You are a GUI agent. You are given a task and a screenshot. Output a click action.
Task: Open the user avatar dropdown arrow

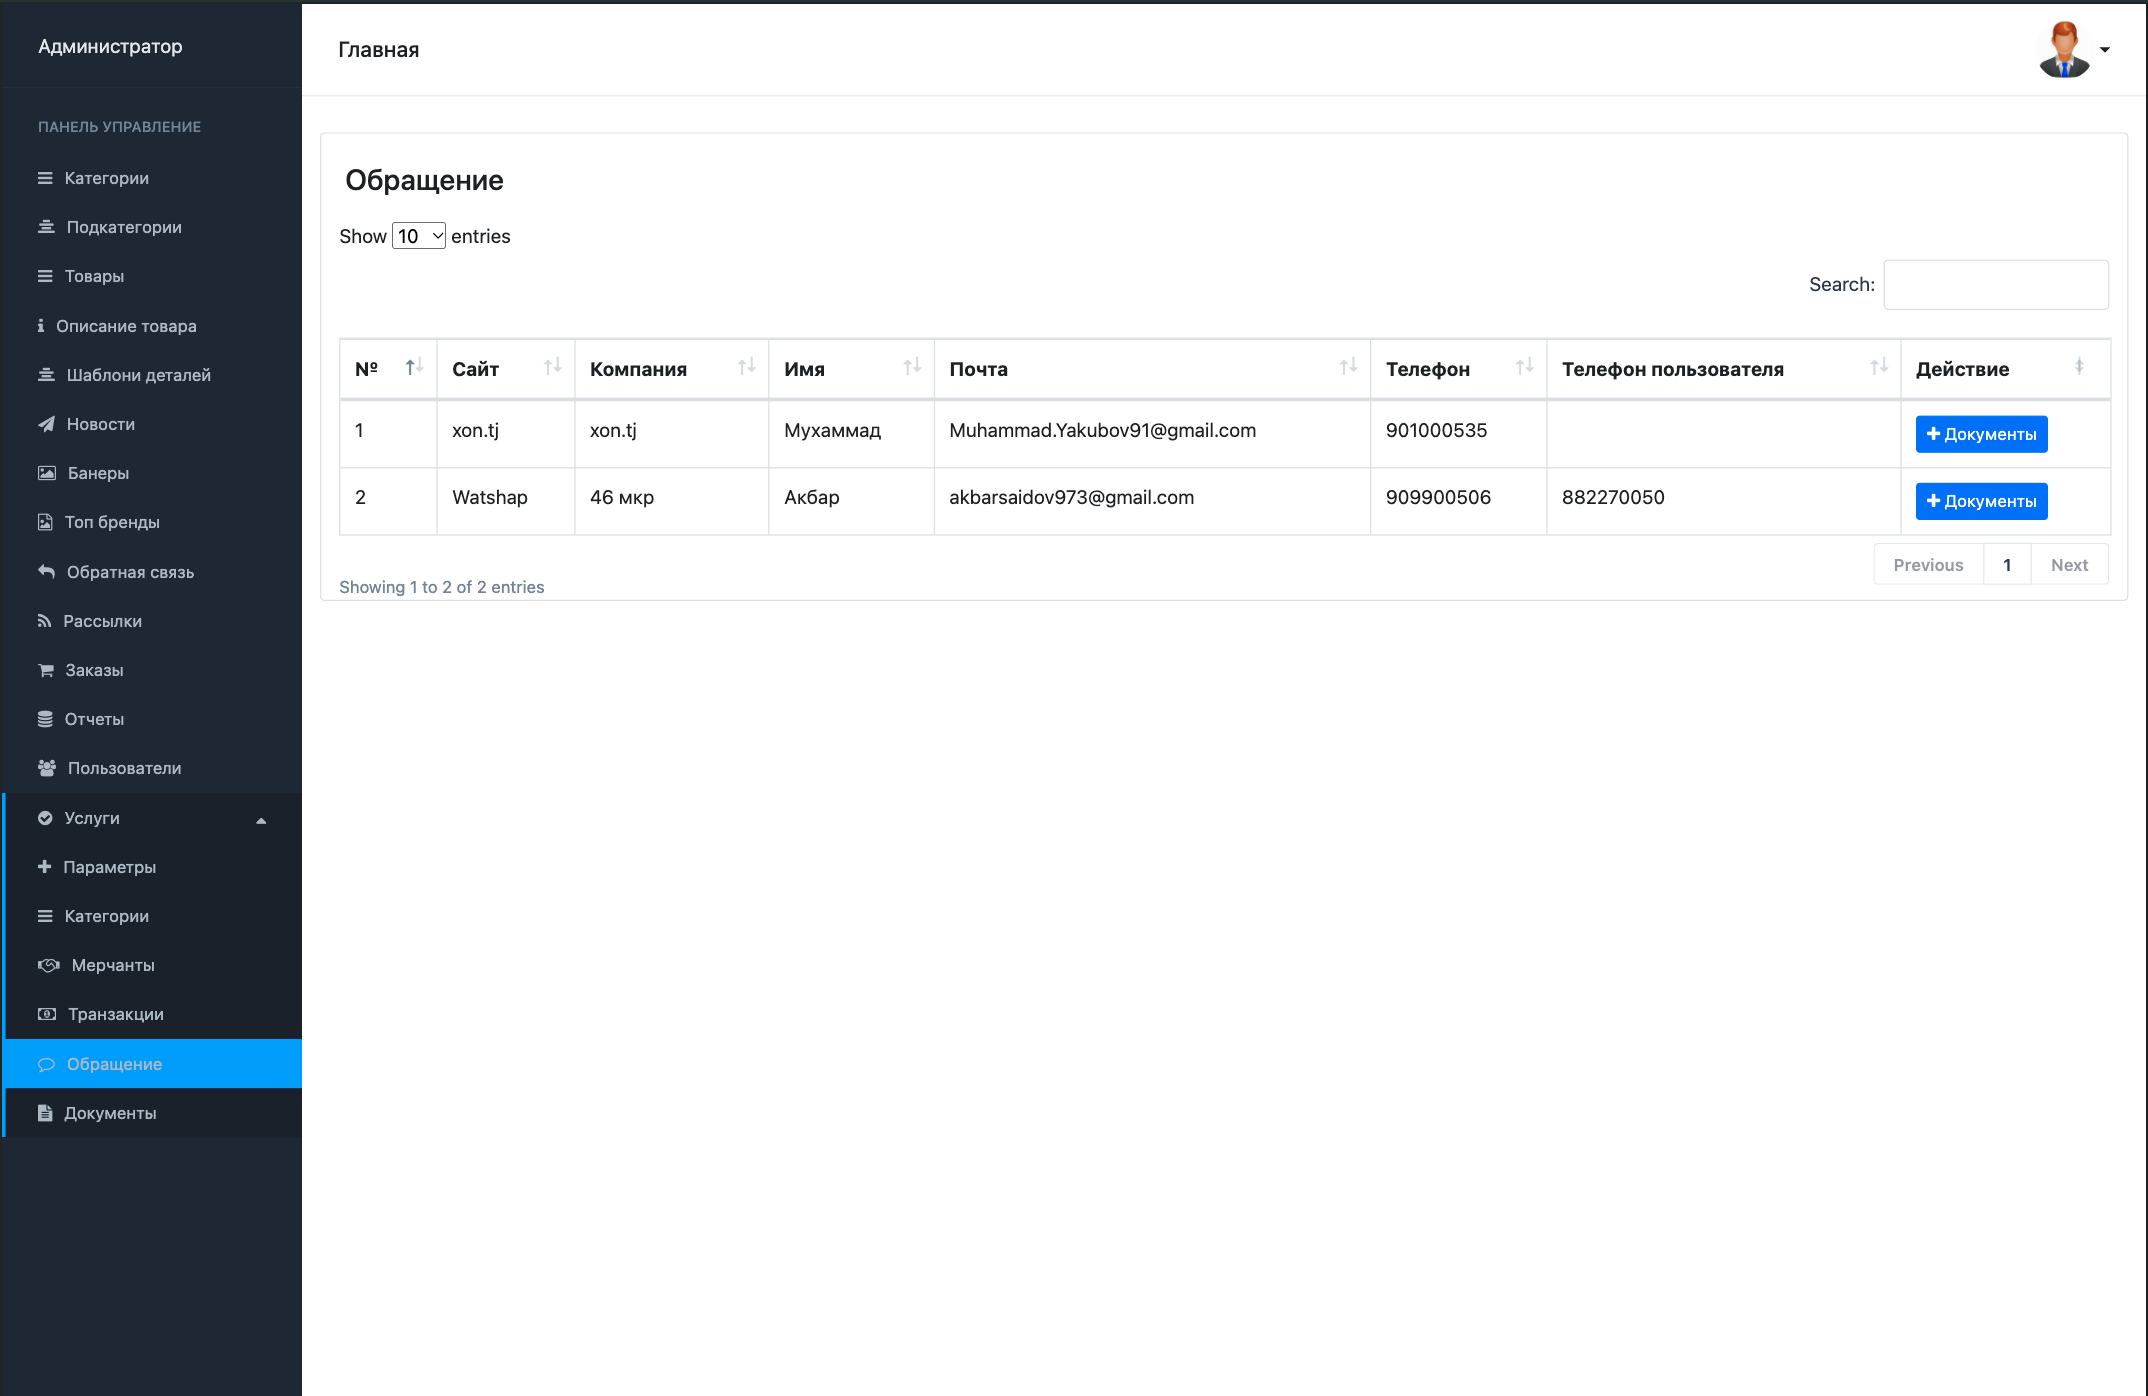pyautogui.click(x=2105, y=50)
